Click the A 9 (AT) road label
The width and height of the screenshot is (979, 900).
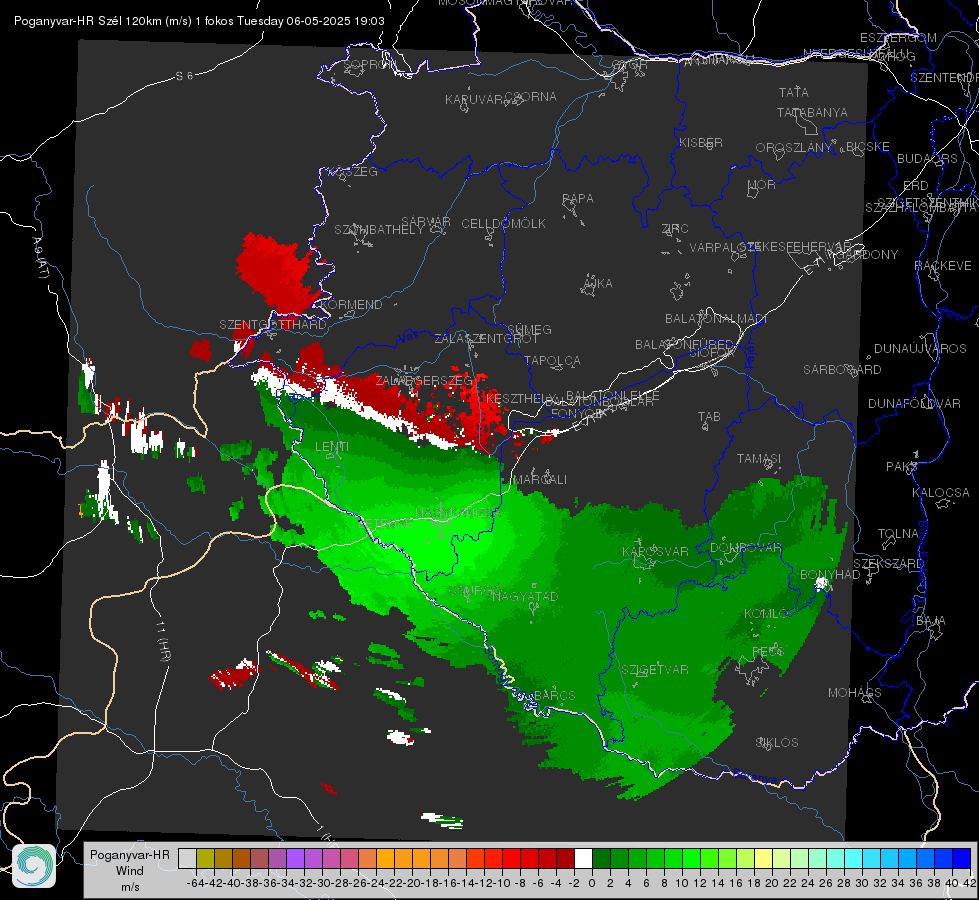pyautogui.click(x=39, y=258)
